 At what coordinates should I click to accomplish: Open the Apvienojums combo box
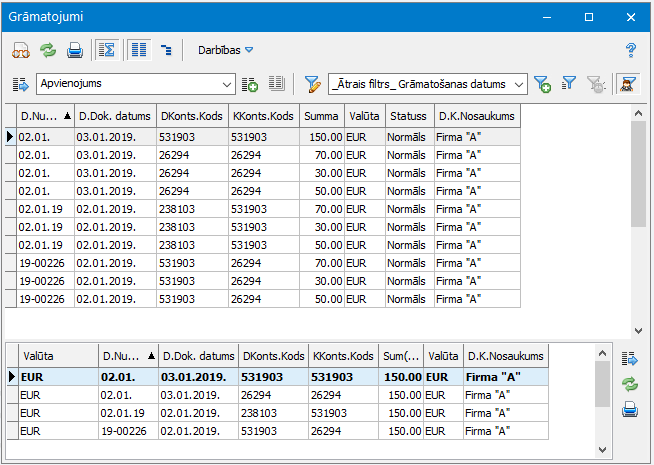136,84
